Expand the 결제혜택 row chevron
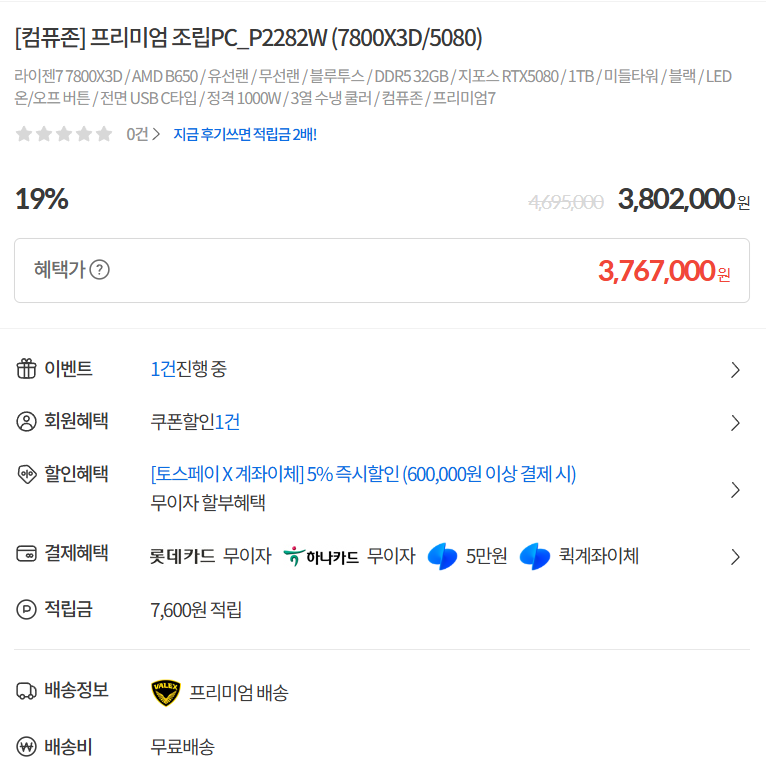The height and width of the screenshot is (779, 766). click(x=736, y=557)
